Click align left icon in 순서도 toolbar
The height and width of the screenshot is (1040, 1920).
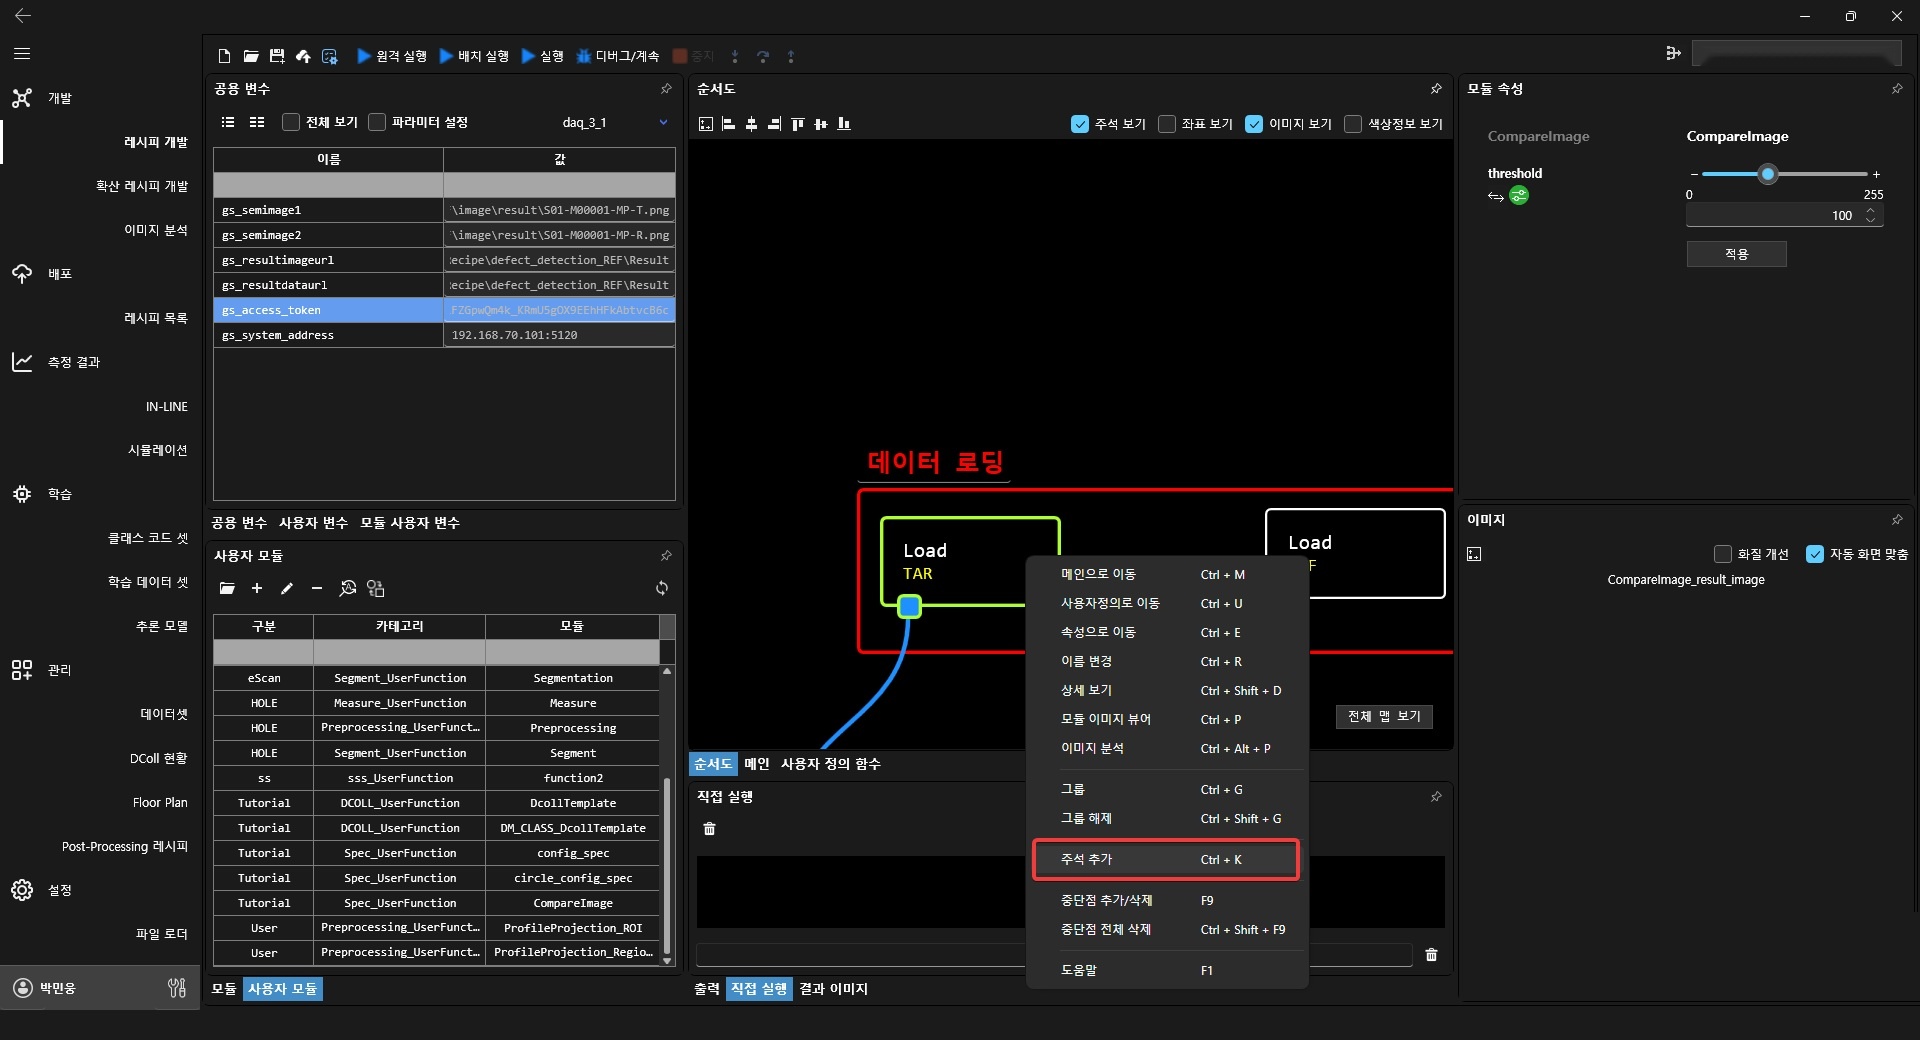click(x=728, y=124)
